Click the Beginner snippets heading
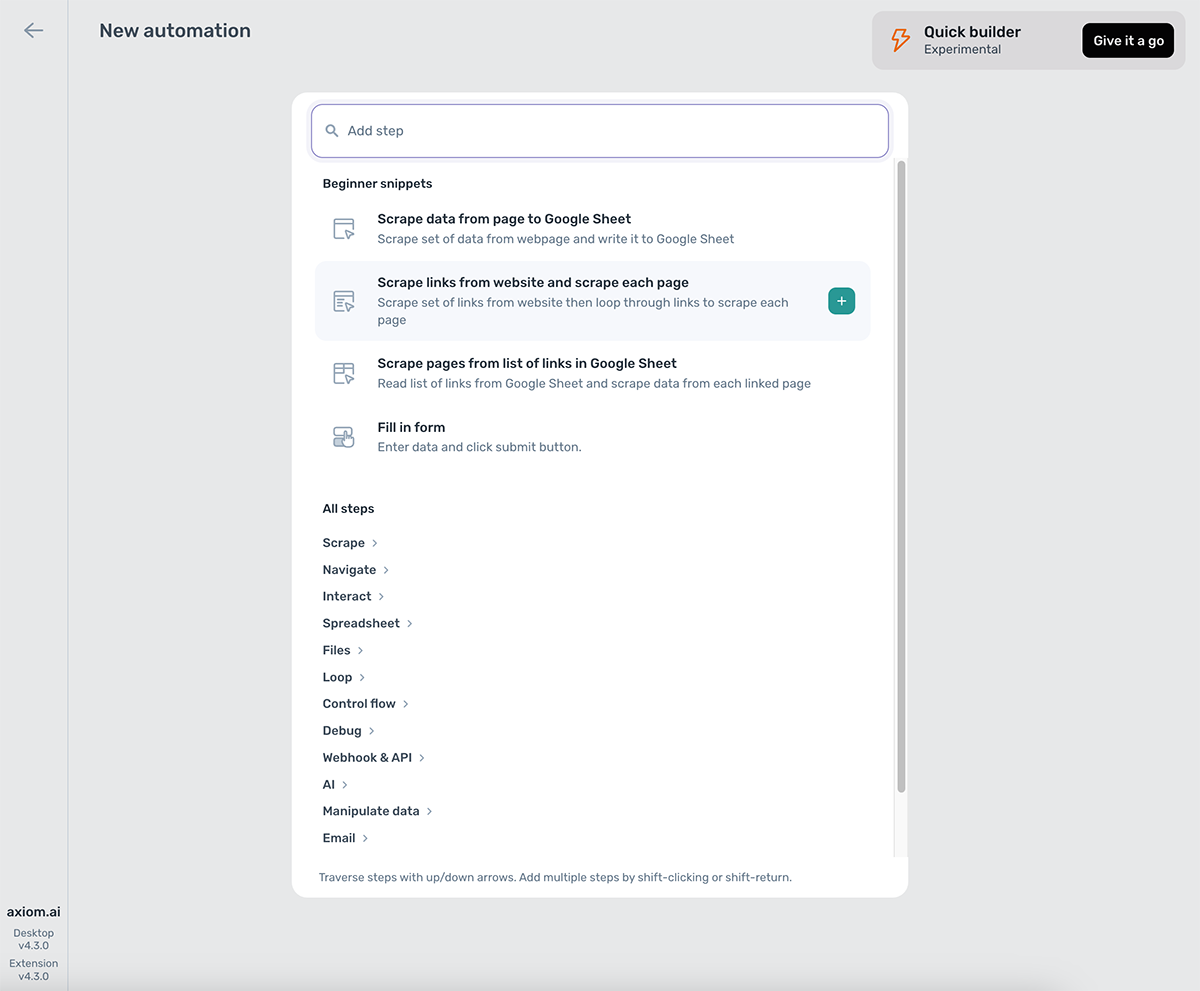Screen dimensions: 1200x991 [377, 184]
